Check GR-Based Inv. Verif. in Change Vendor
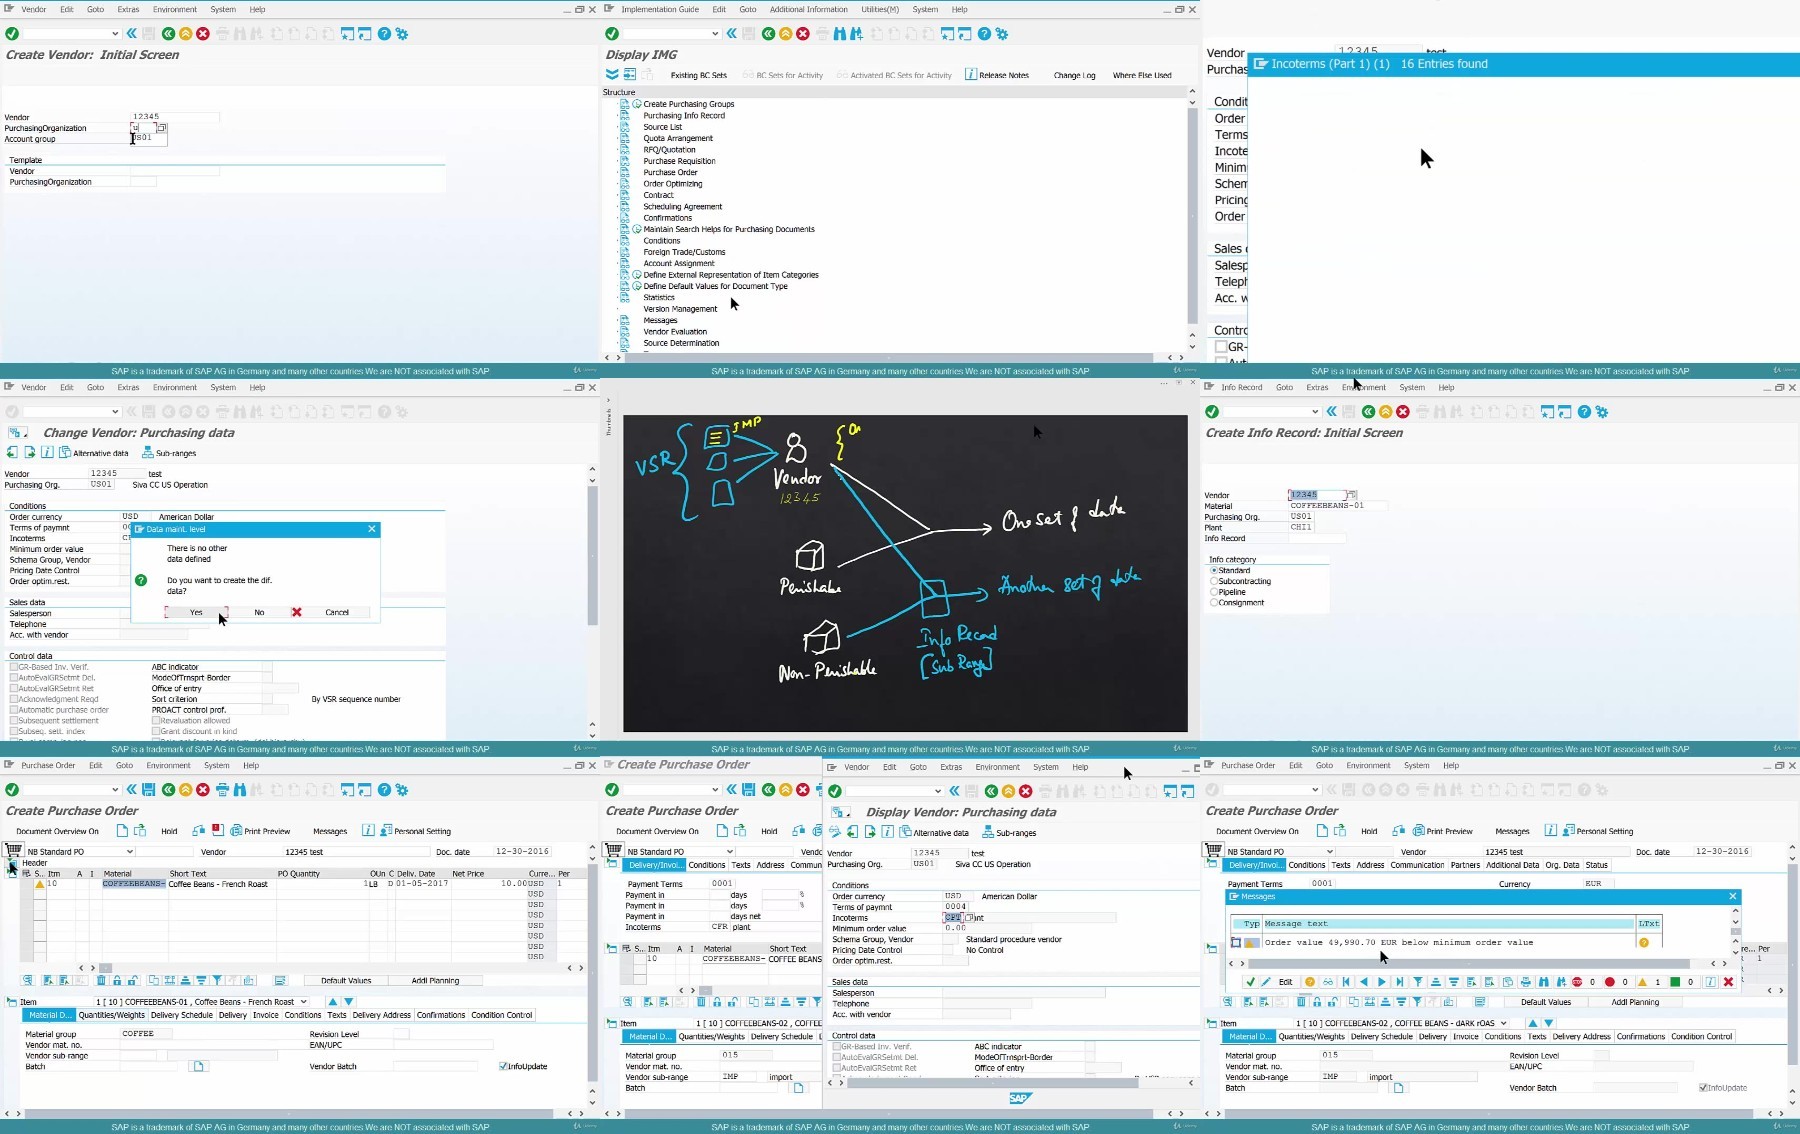 tap(14, 667)
